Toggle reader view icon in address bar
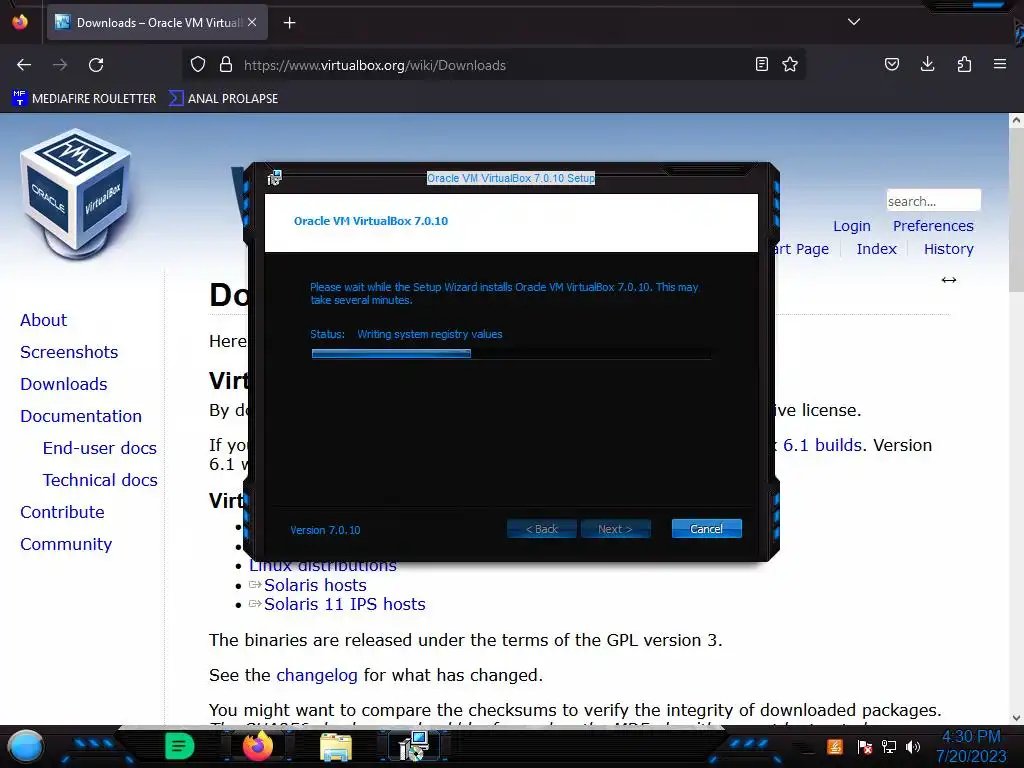 (x=761, y=64)
